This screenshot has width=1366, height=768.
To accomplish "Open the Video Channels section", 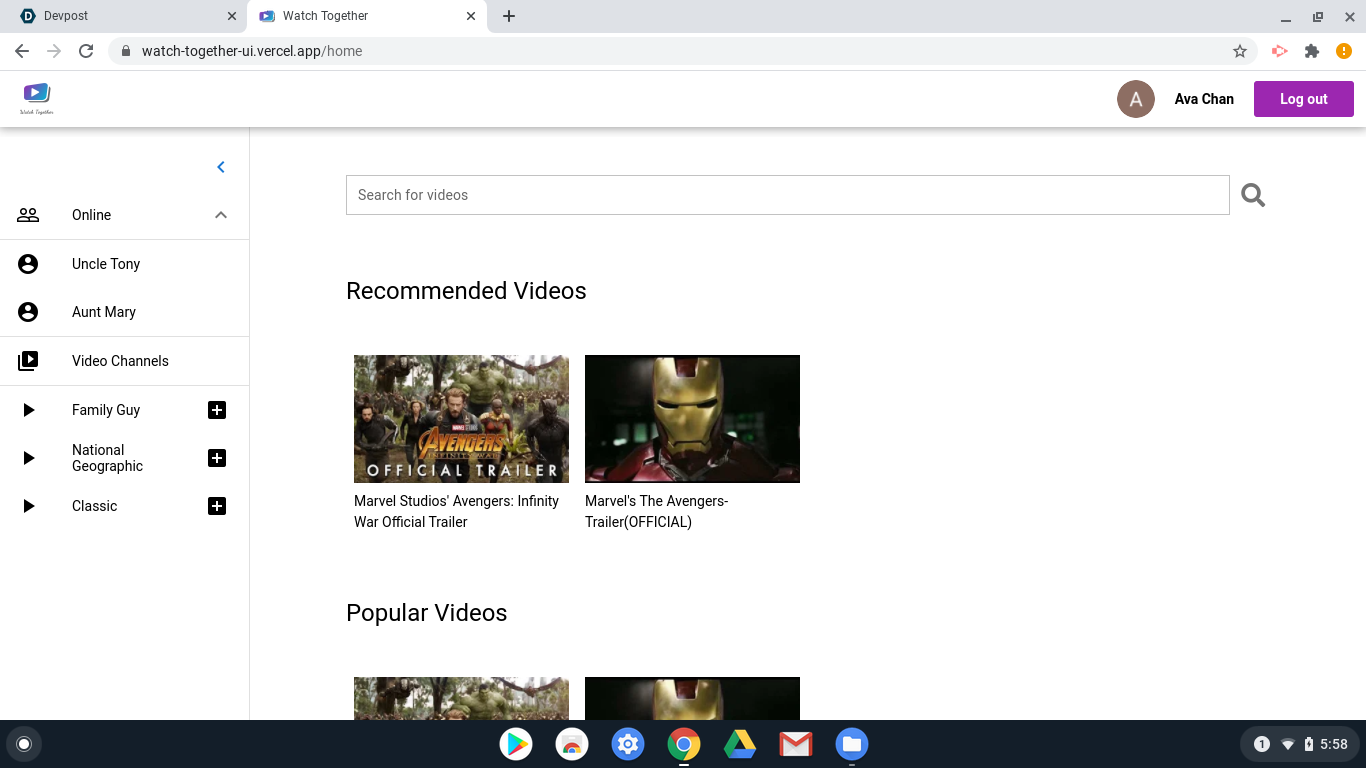I will (125, 361).
